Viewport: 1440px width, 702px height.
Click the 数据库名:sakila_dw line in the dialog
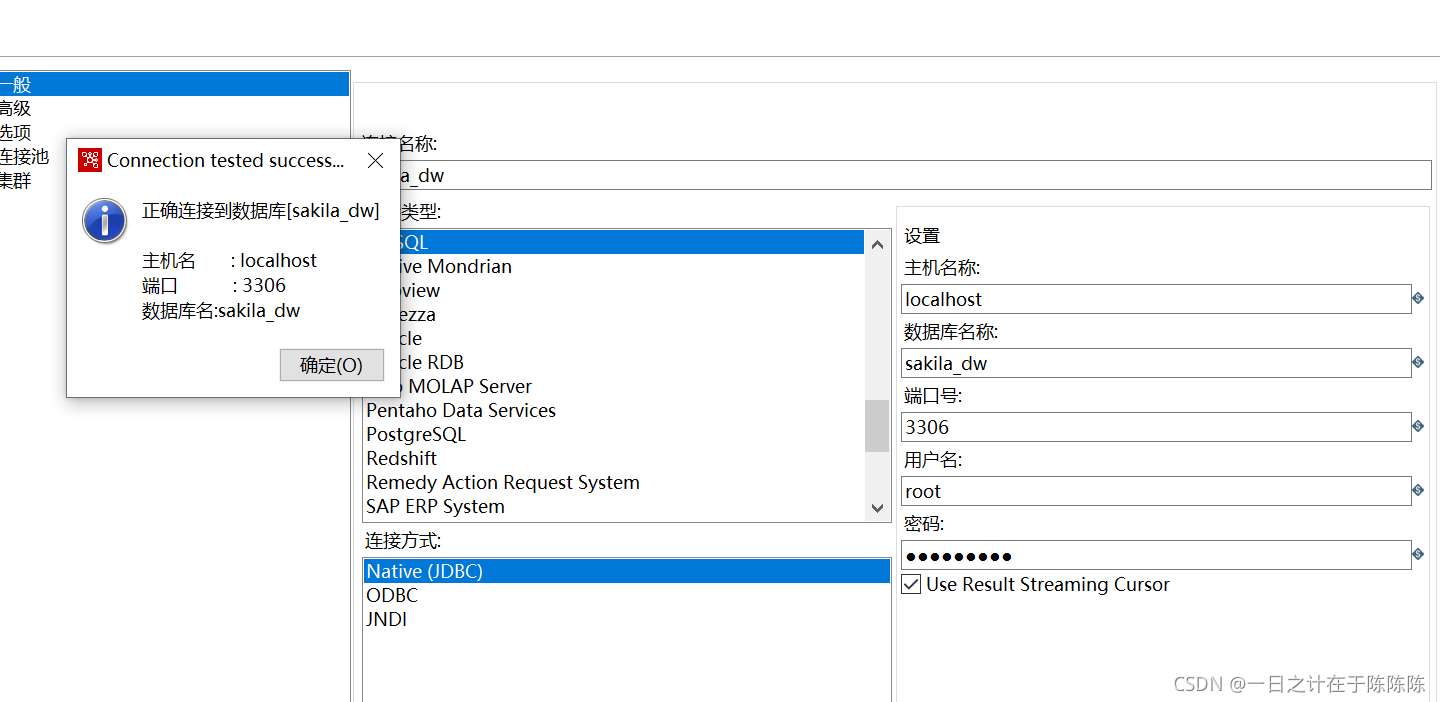tap(221, 311)
